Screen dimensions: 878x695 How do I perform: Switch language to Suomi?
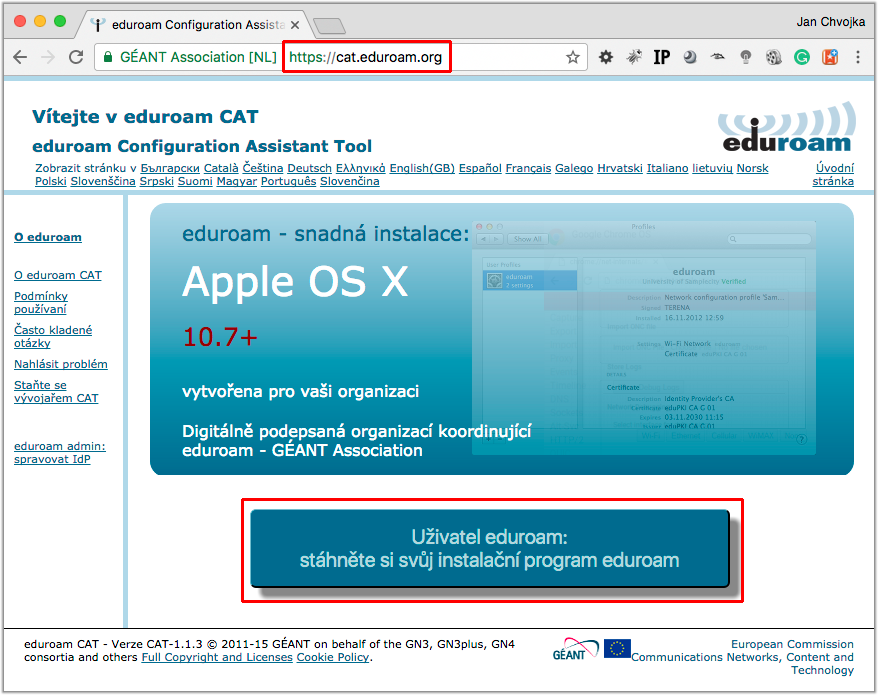pos(195,181)
